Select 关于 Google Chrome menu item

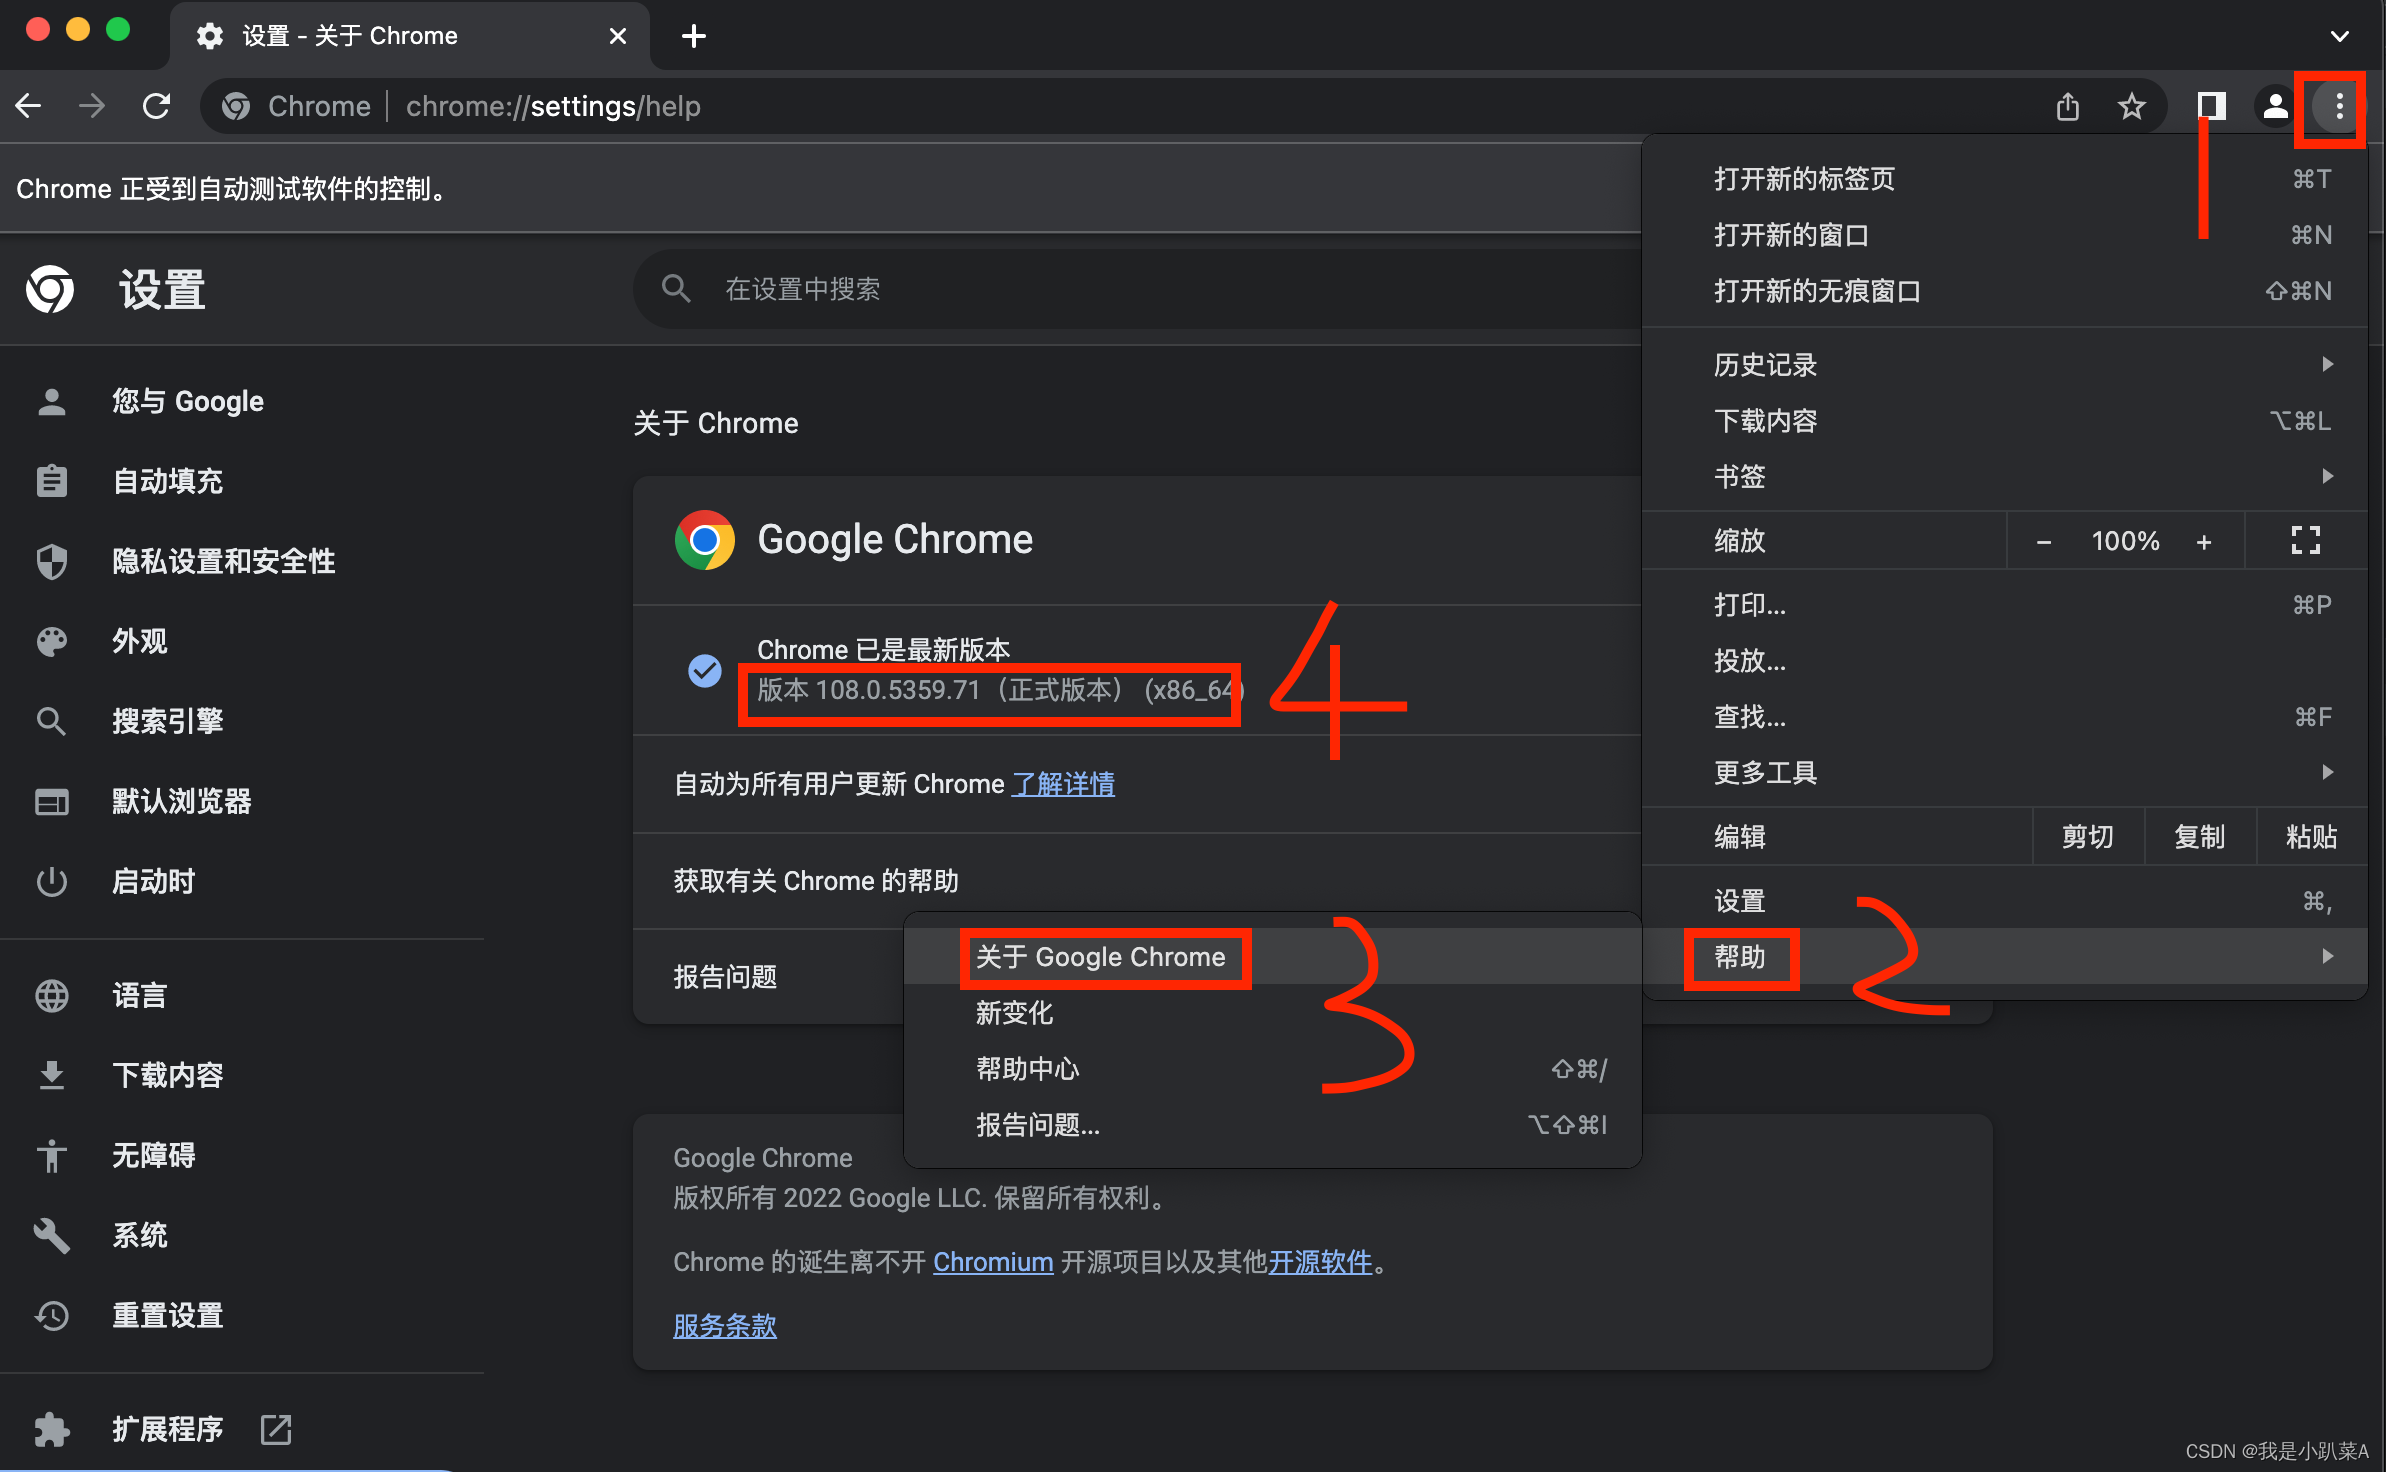click(x=1100, y=957)
